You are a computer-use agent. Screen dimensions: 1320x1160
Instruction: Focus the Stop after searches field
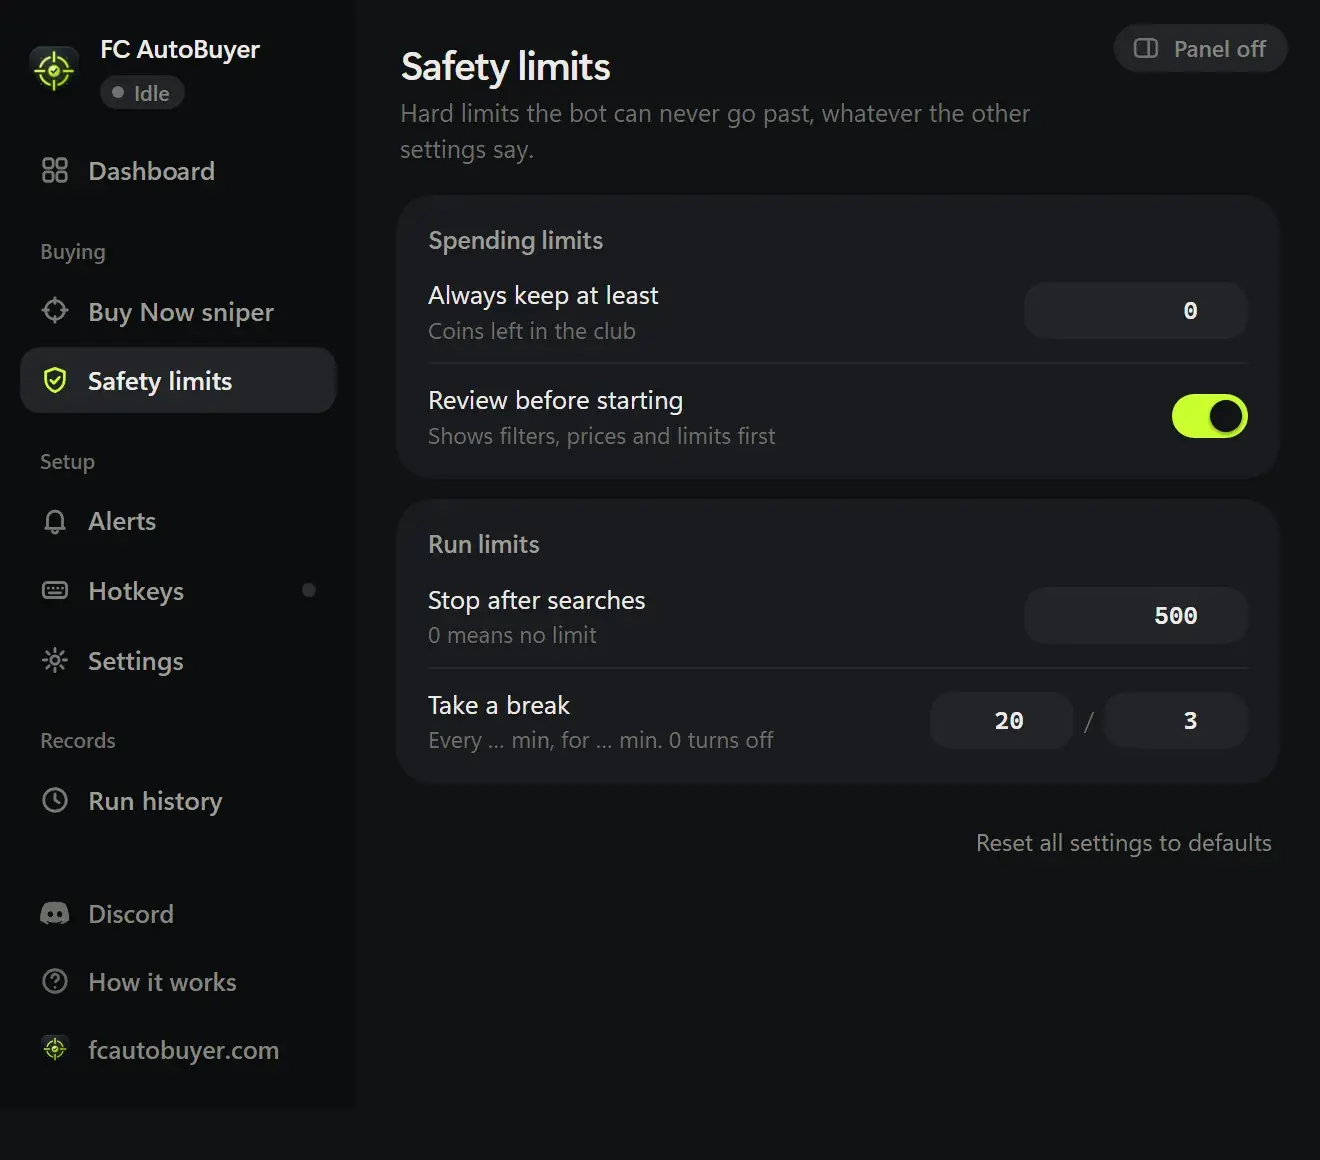coord(1136,615)
